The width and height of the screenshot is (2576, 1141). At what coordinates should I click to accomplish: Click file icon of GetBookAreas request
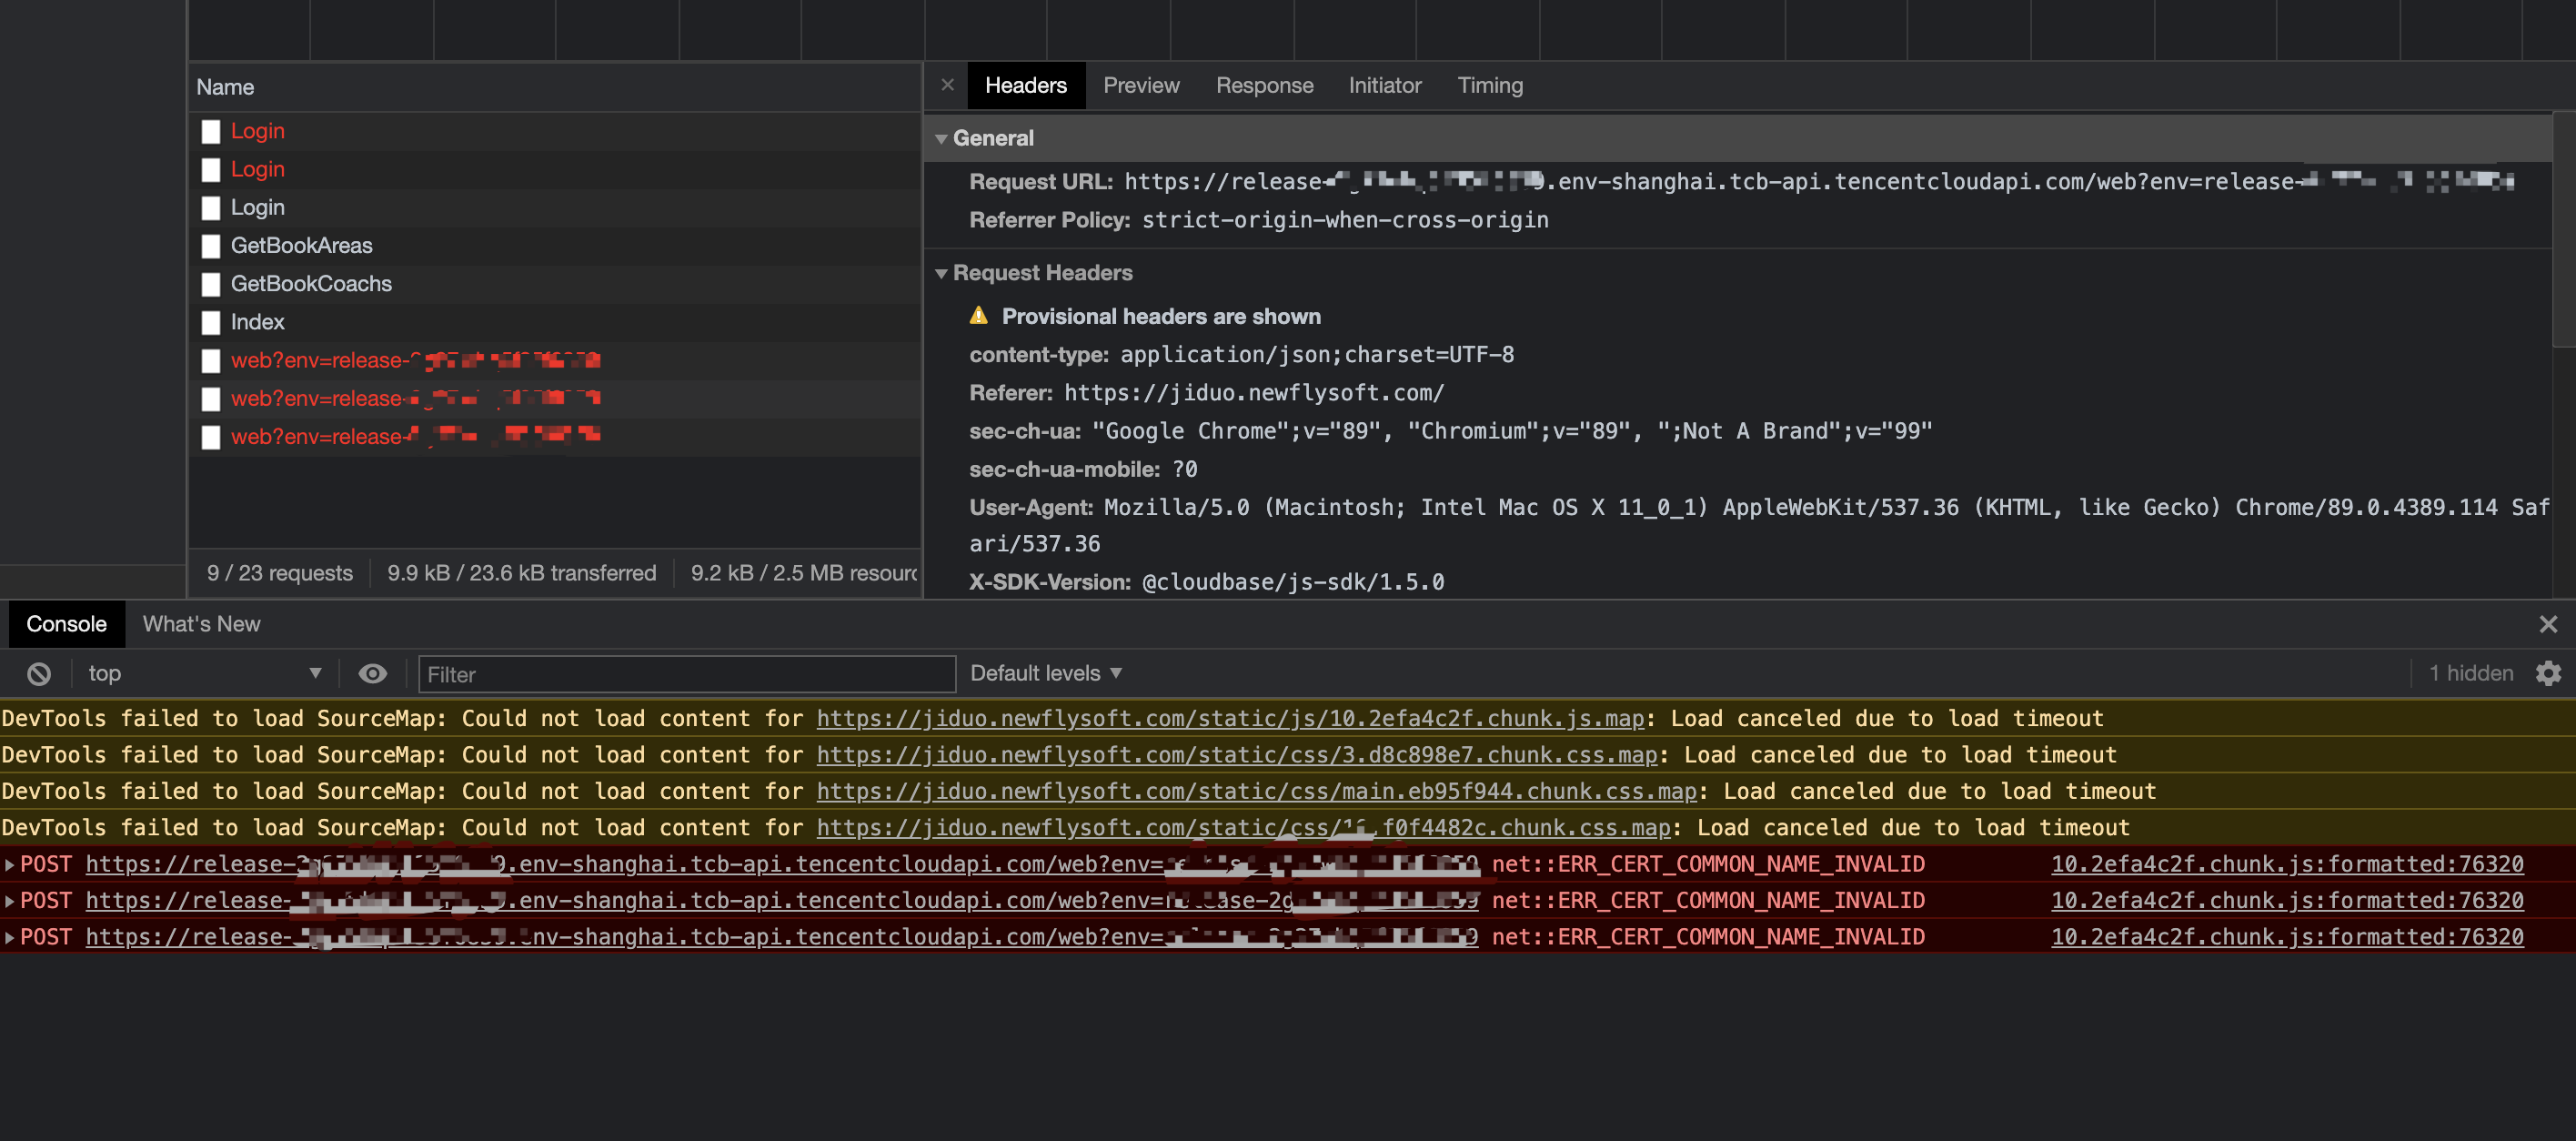[210, 246]
